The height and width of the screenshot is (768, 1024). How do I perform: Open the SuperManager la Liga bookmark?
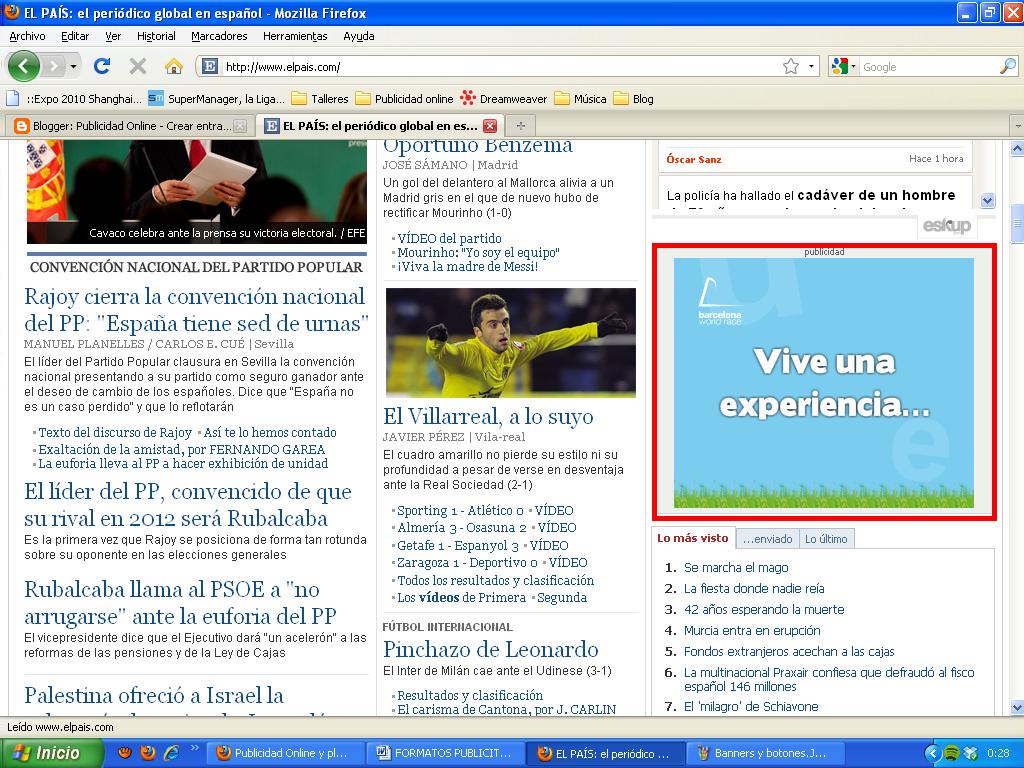[x=216, y=99]
